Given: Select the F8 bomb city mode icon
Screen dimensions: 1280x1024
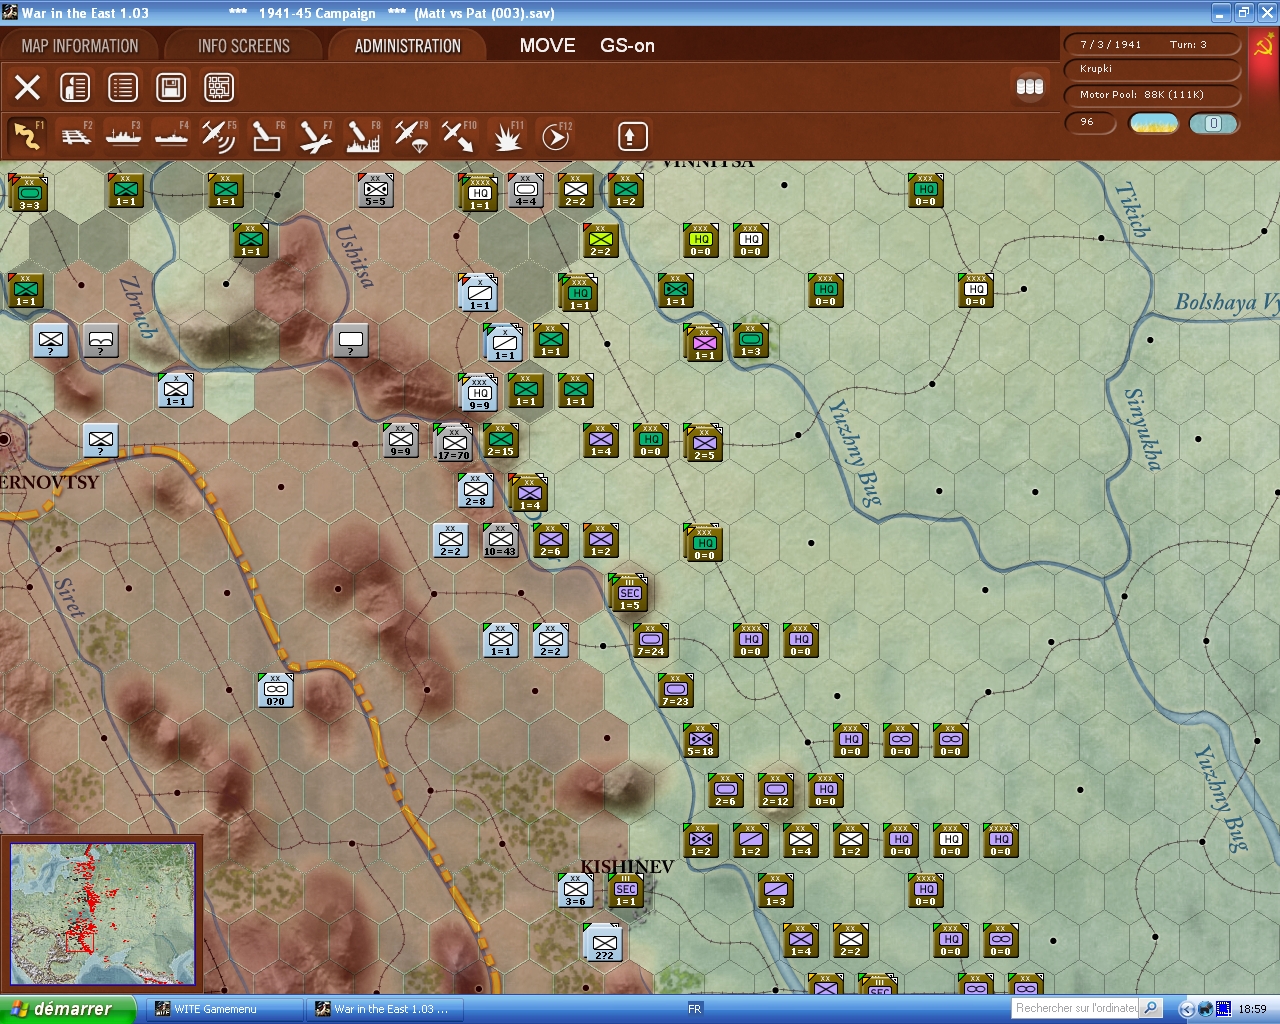Looking at the screenshot, I should tap(363, 136).
